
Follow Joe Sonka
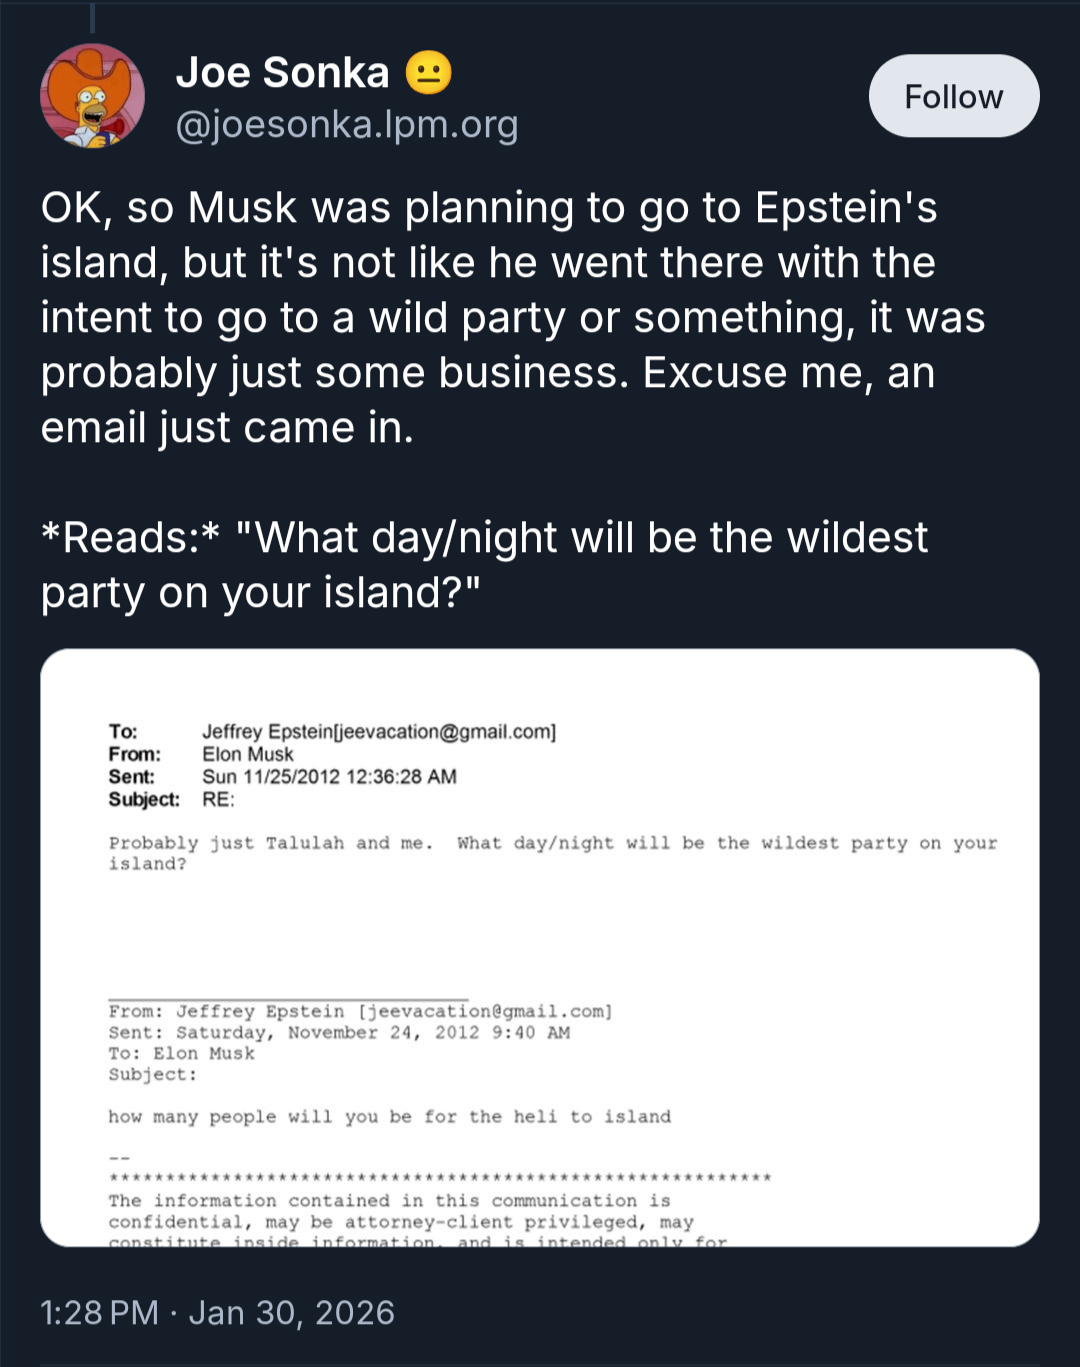(x=953, y=96)
